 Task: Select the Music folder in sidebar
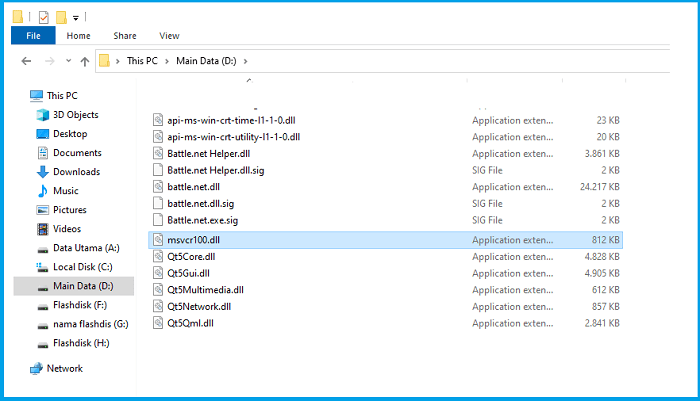66,191
